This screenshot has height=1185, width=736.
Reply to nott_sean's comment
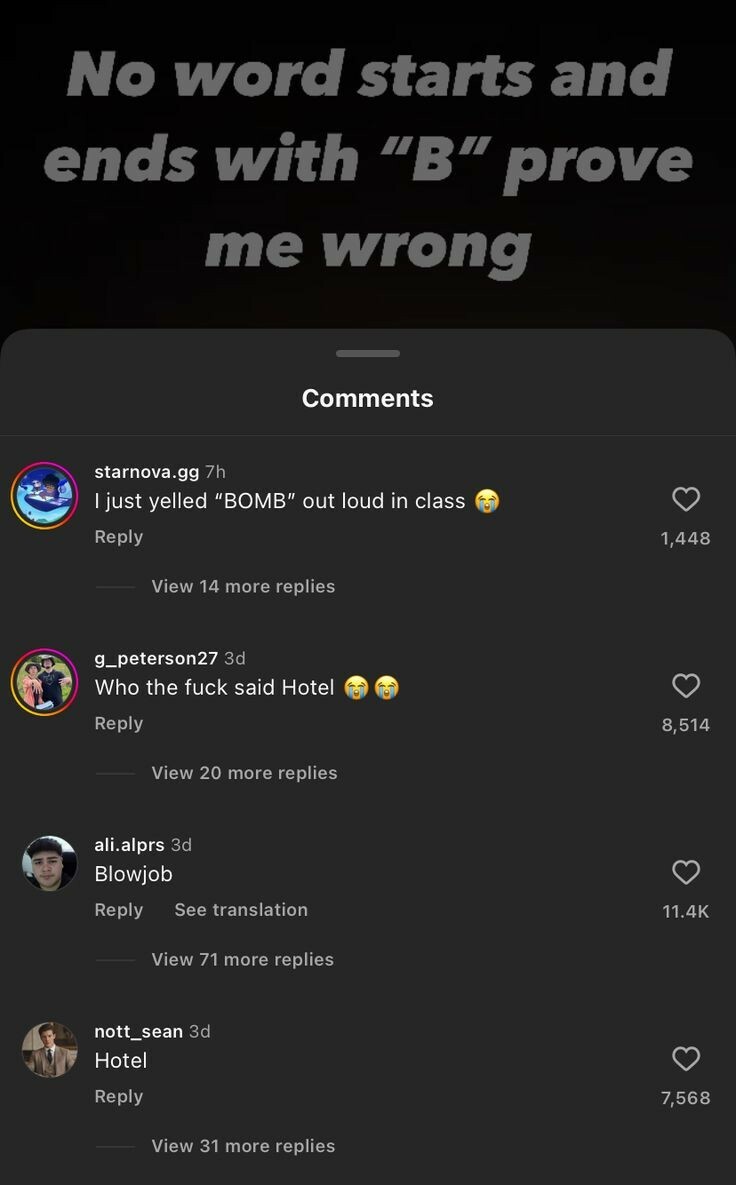click(x=119, y=1097)
